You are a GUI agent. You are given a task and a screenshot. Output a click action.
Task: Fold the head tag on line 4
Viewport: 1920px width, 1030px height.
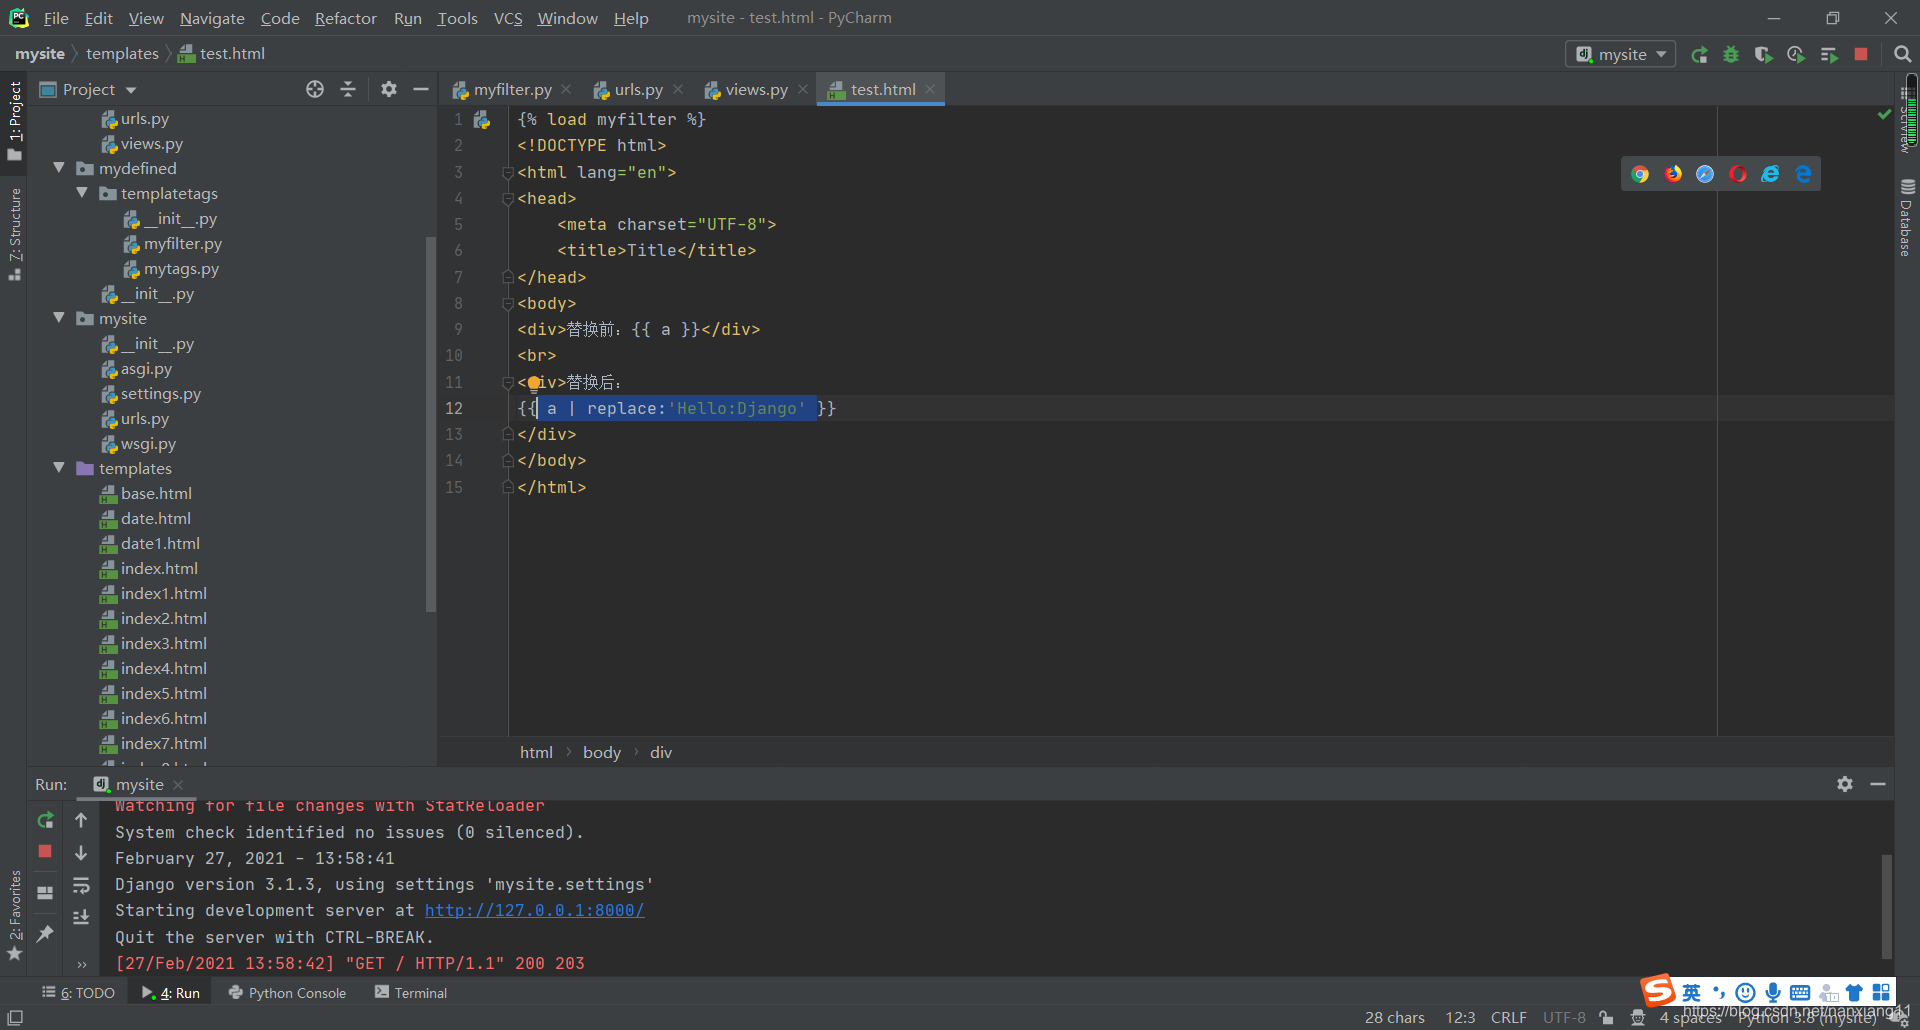coord(508,199)
